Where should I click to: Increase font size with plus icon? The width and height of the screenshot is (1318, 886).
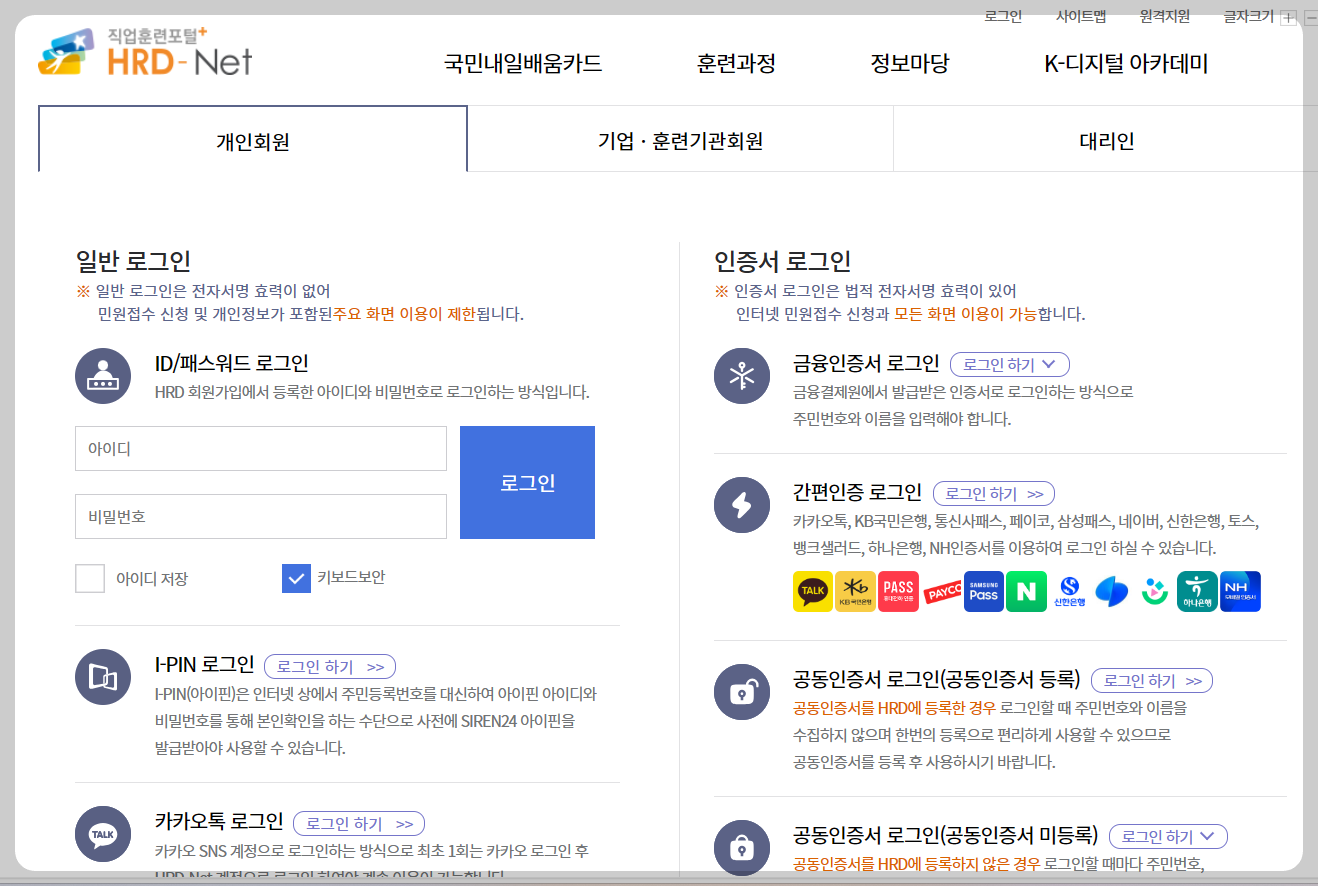(1288, 17)
